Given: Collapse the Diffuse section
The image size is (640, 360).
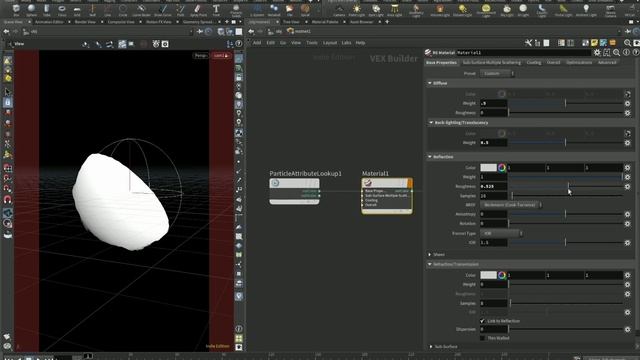Looking at the screenshot, I should (x=430, y=83).
